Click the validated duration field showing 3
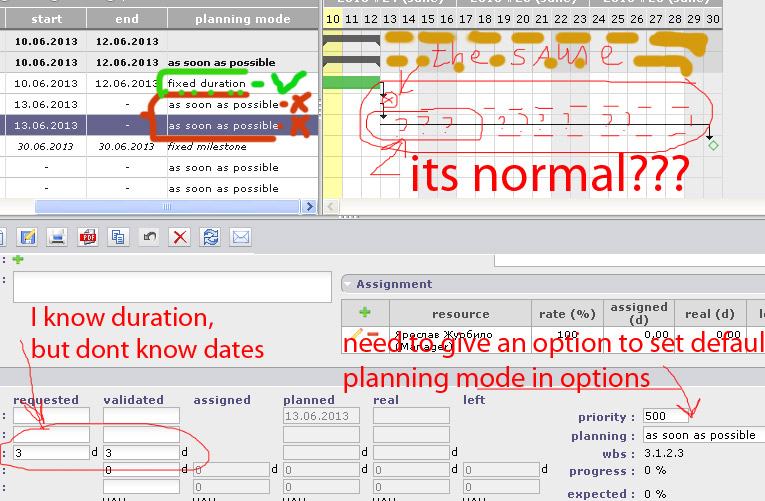 (x=141, y=453)
